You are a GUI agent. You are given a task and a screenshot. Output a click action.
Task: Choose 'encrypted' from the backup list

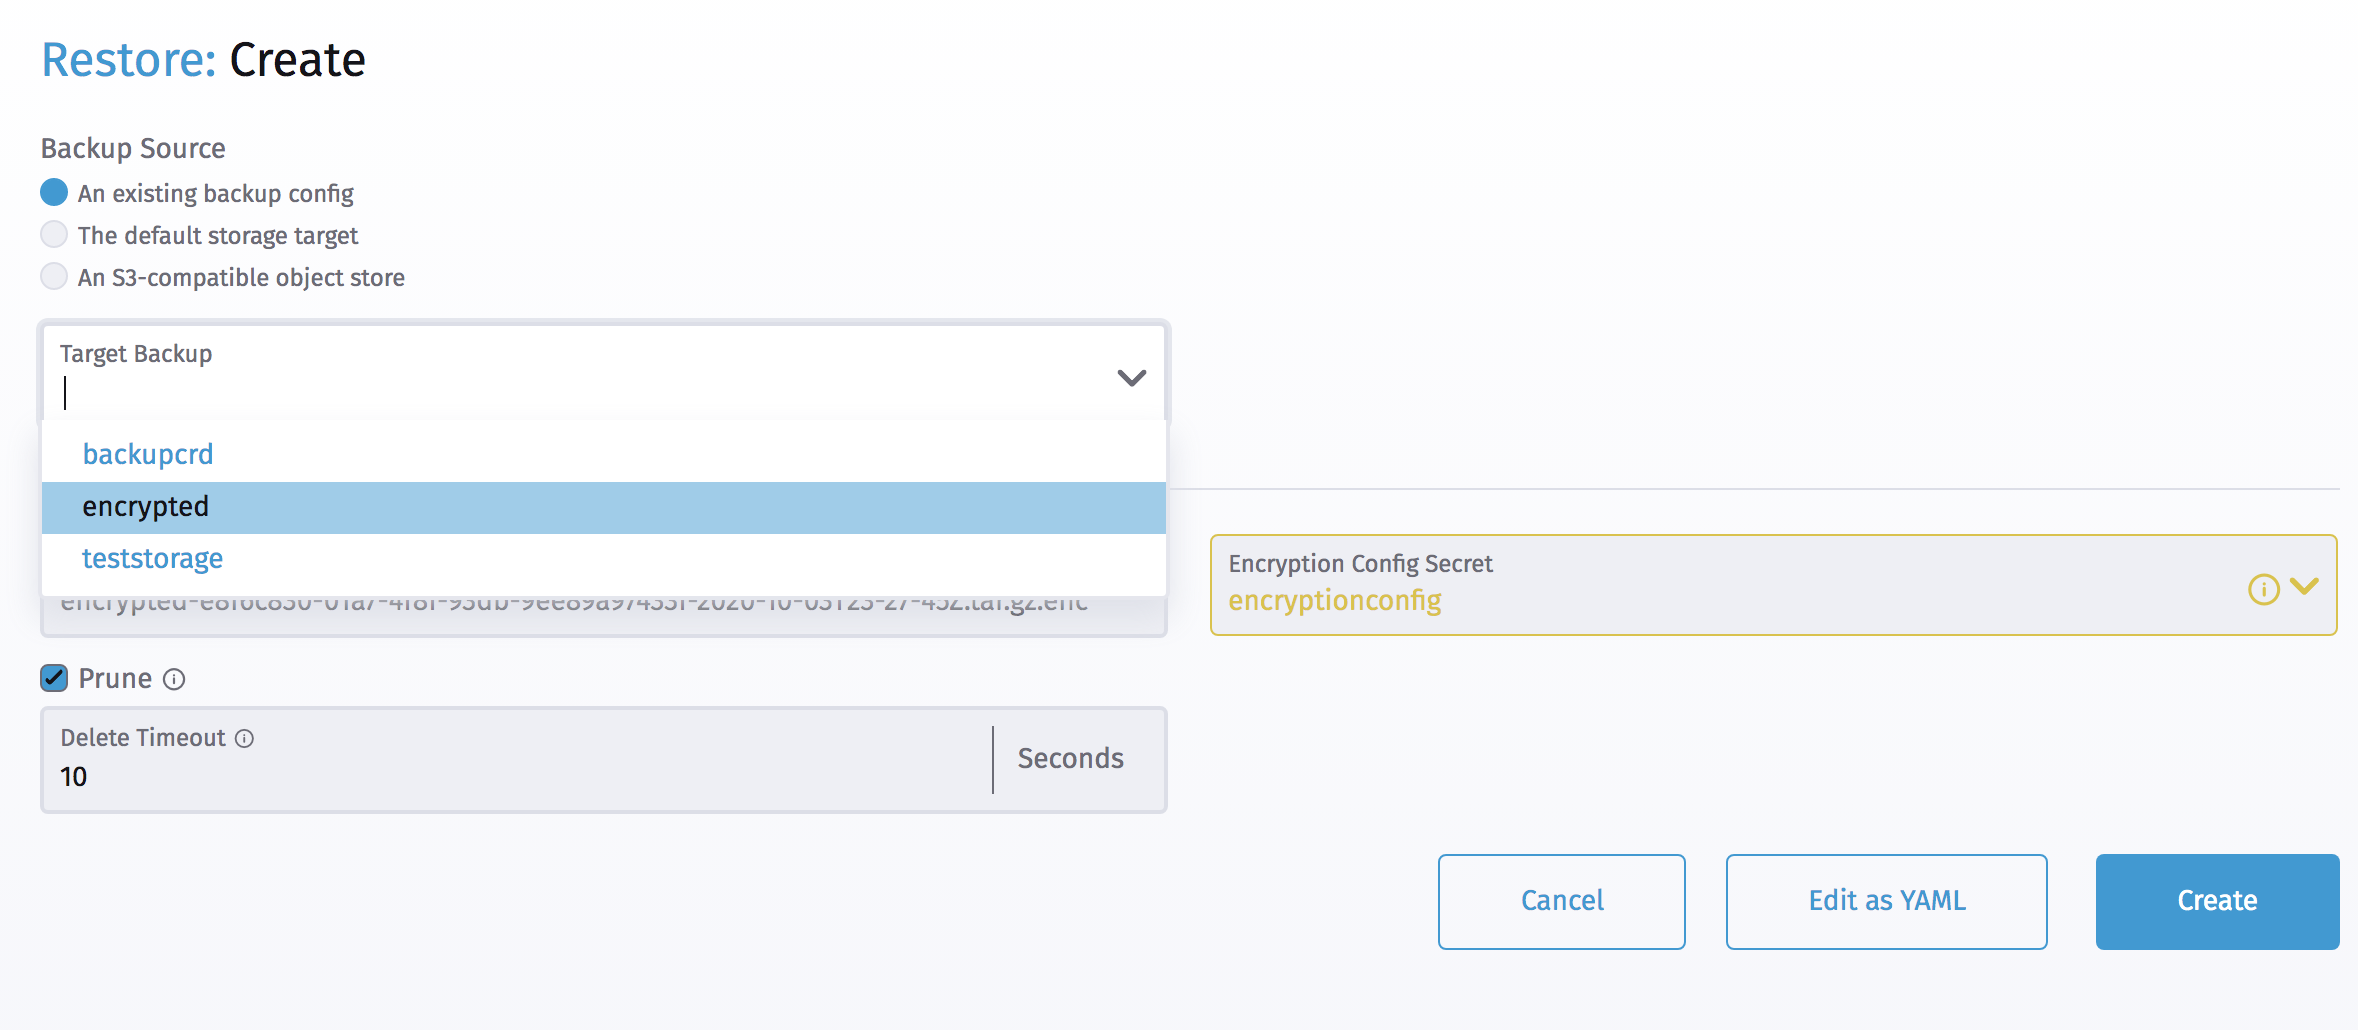[146, 507]
